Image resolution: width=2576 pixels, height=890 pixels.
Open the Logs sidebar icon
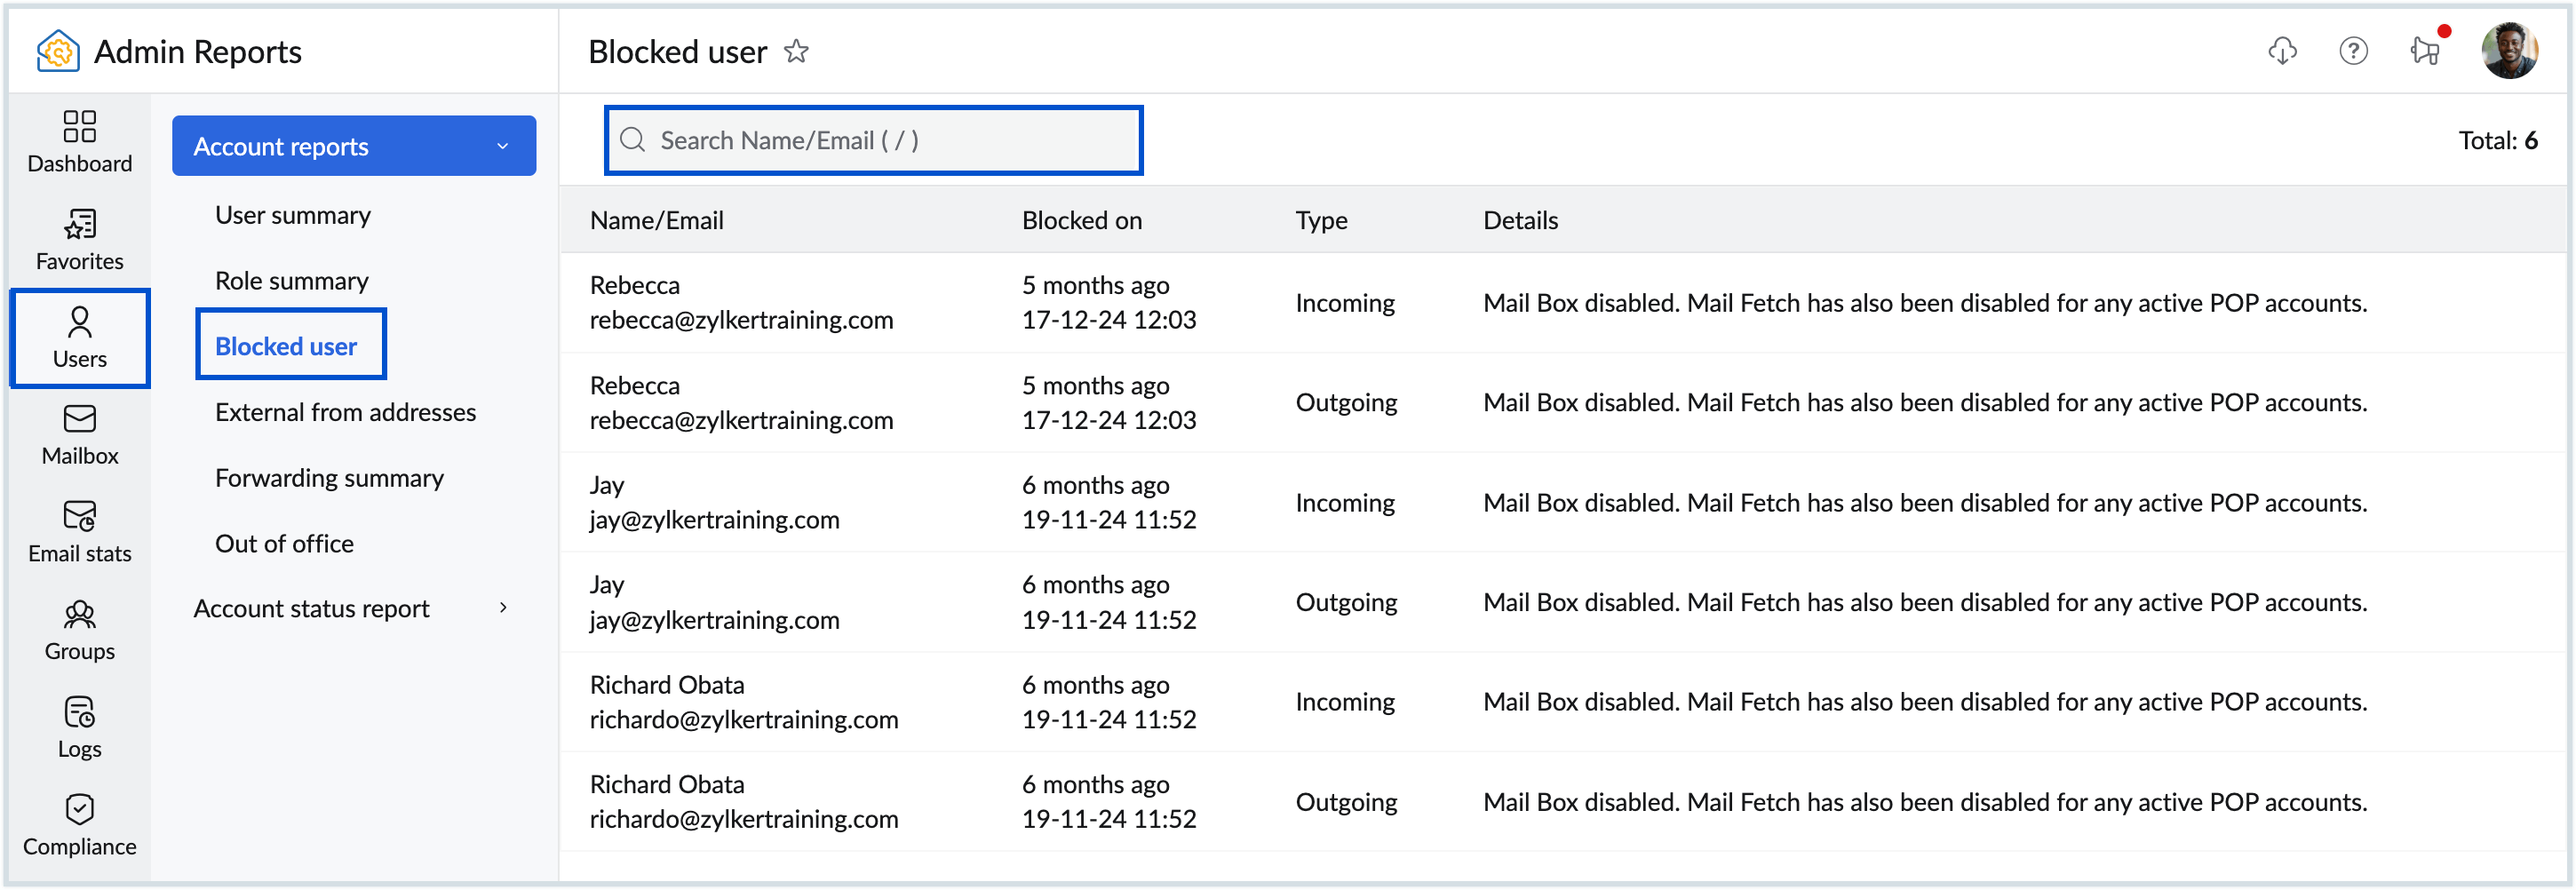point(79,727)
